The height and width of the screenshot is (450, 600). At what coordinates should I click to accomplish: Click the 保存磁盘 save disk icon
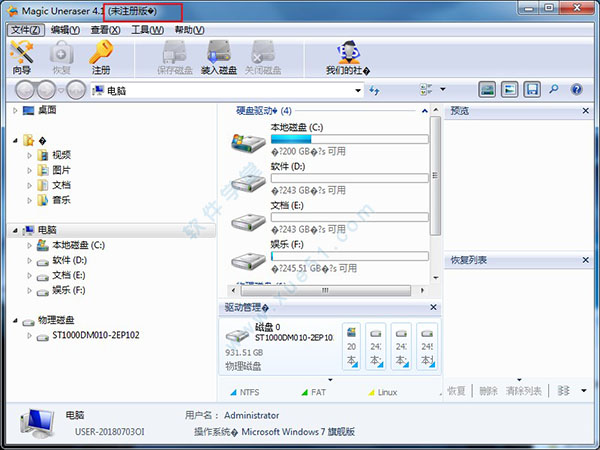pyautogui.click(x=174, y=57)
